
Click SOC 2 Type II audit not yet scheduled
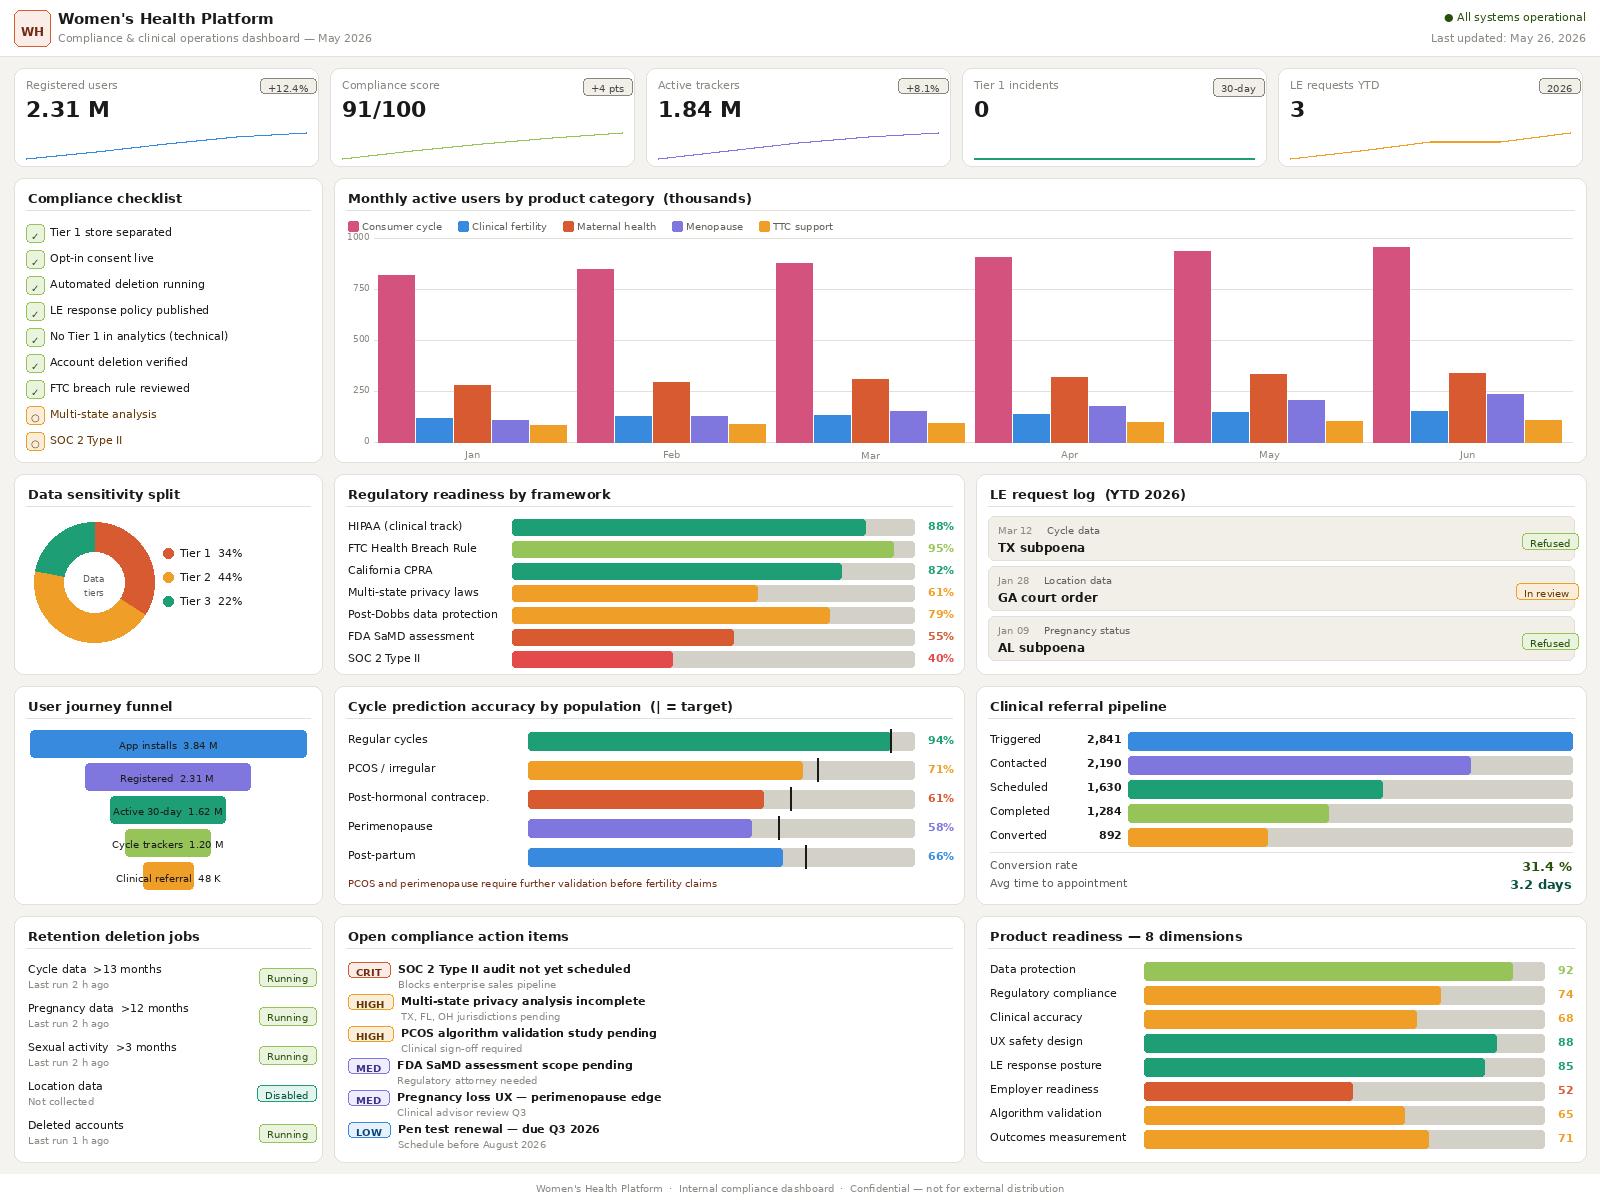(514, 969)
